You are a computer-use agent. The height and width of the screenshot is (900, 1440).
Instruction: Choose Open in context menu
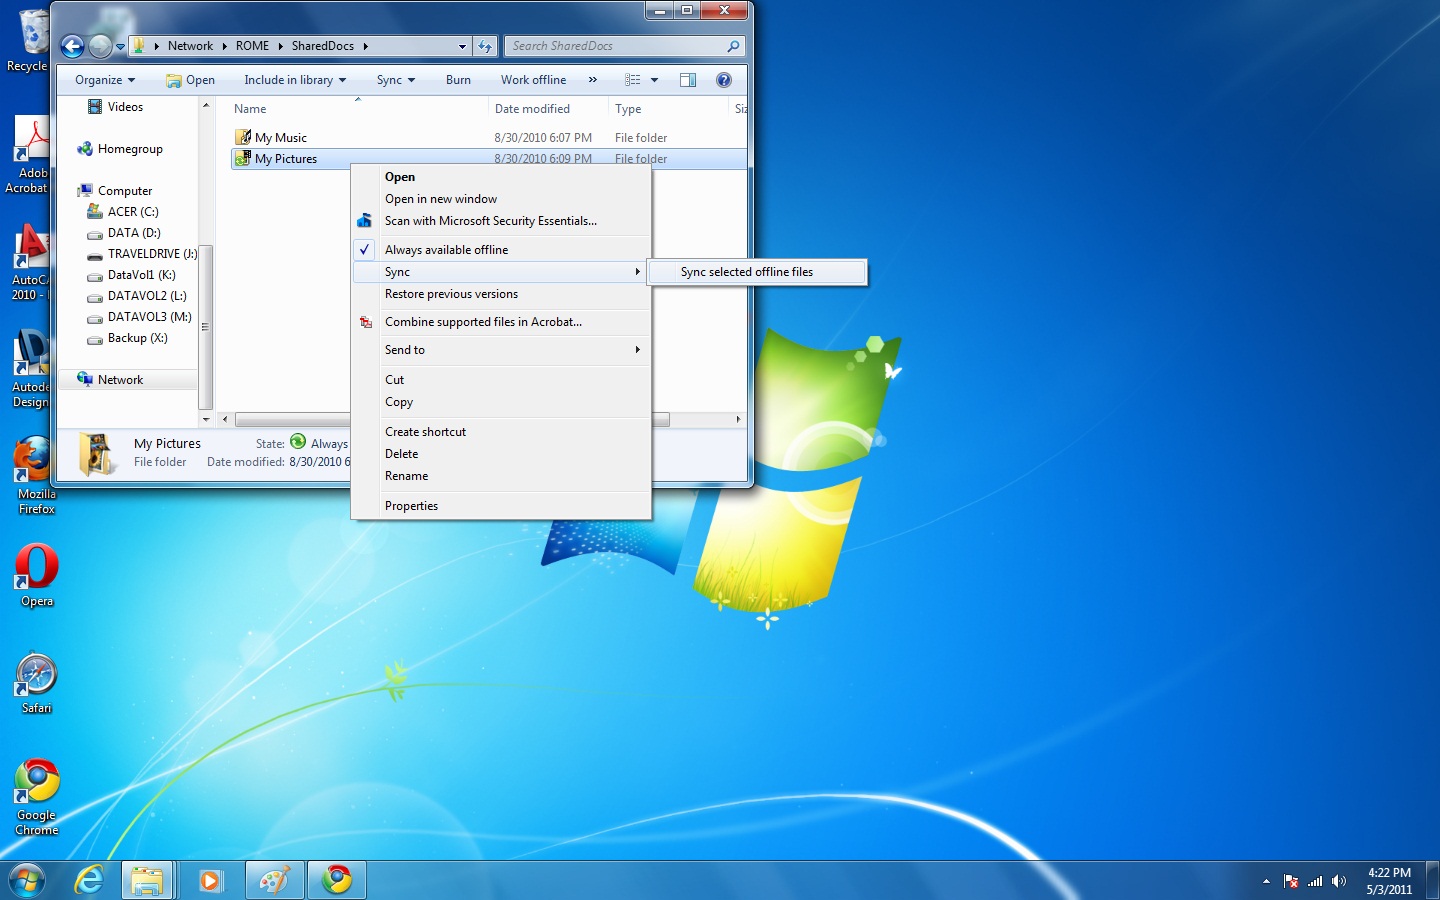502,177
